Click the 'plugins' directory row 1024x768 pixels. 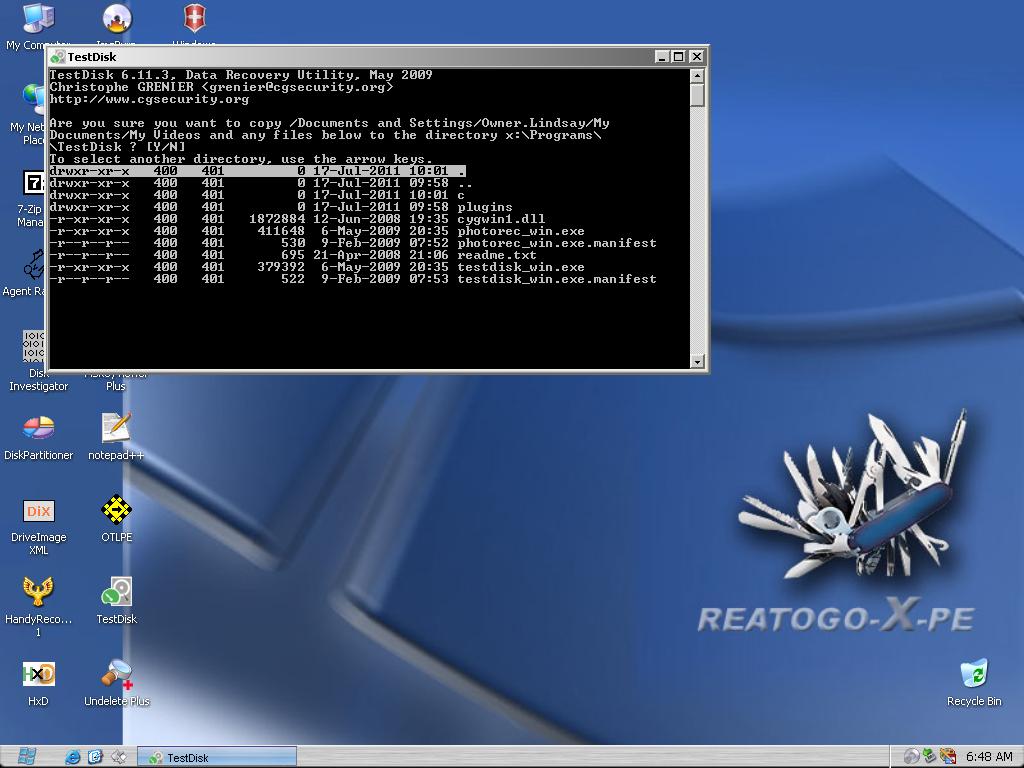coord(281,207)
